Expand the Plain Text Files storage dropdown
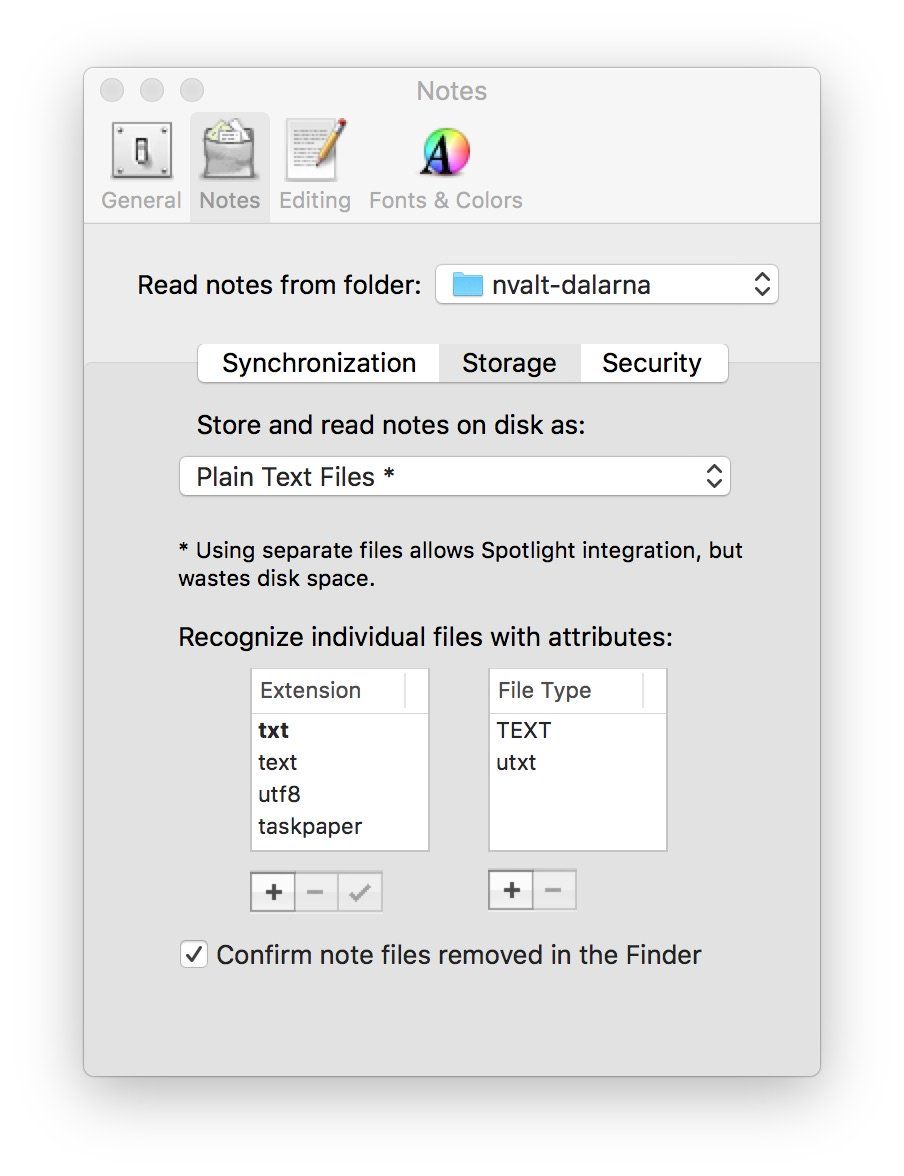The image size is (904, 1176). (455, 477)
